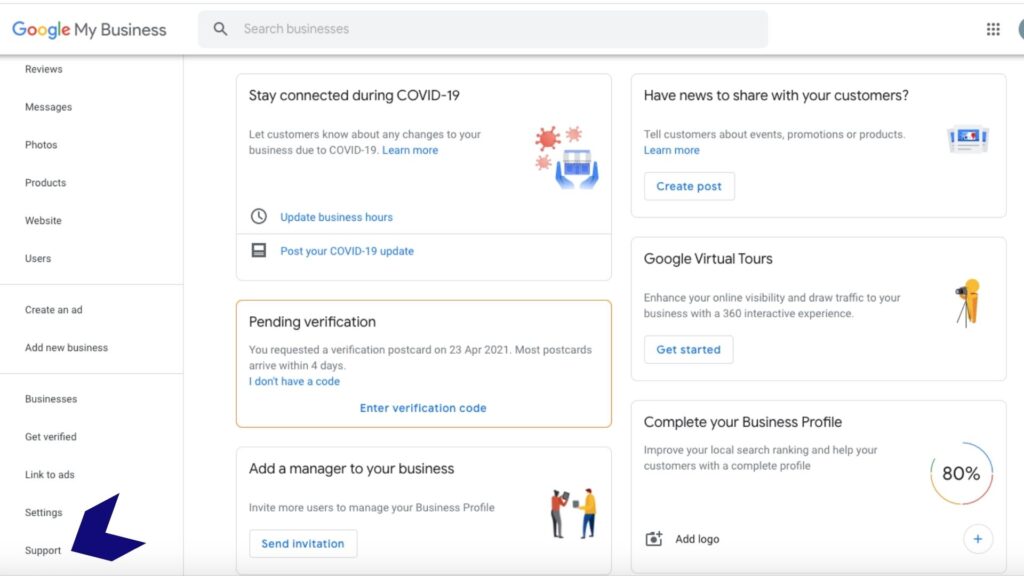Open Messages in the sidebar
Viewport: 1024px width, 576px height.
click(48, 107)
